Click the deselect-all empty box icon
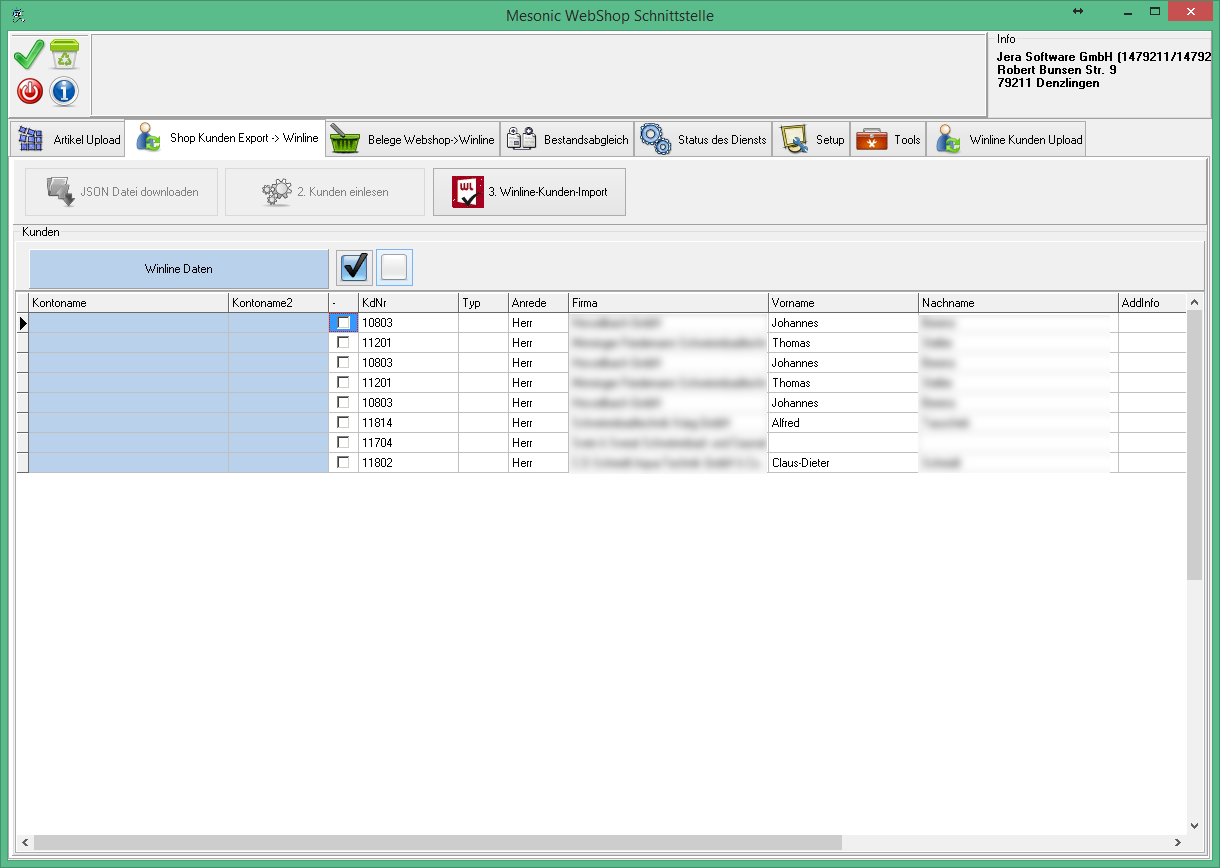 coord(394,267)
